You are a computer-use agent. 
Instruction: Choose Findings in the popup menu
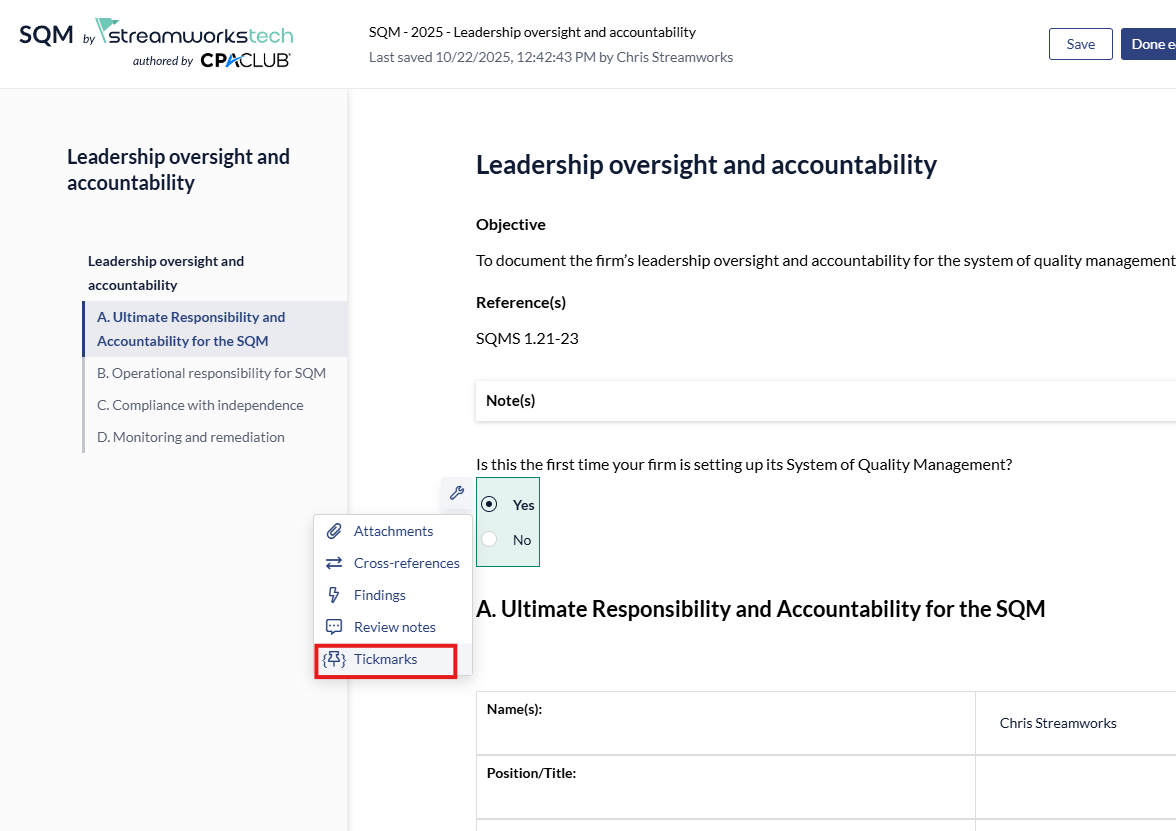pos(379,595)
